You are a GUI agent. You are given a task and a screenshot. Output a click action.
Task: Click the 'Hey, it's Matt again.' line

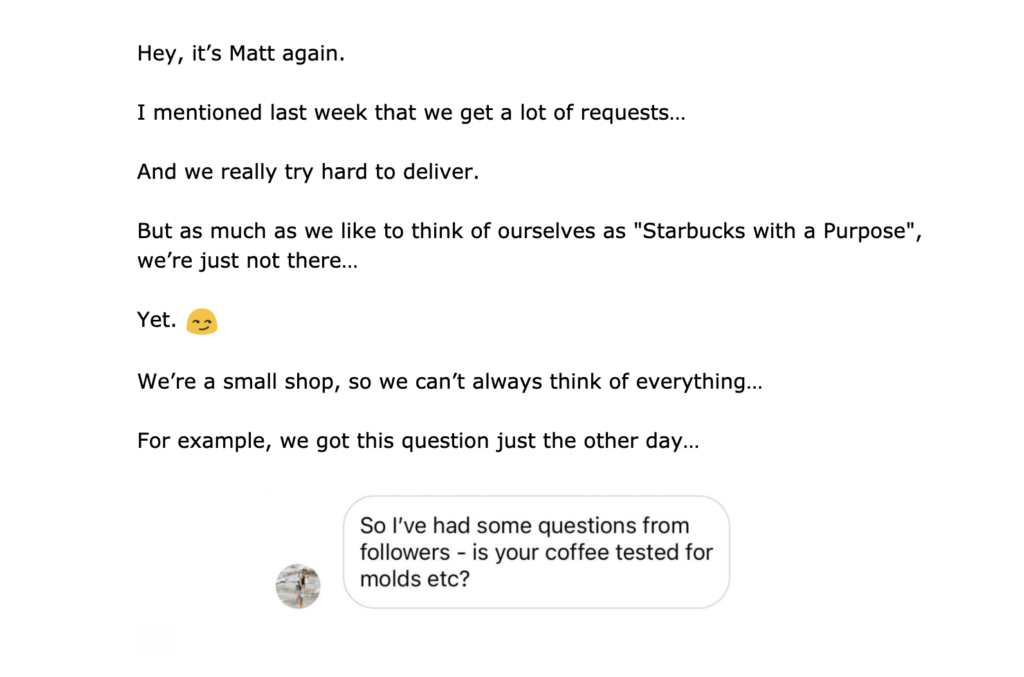[241, 54]
